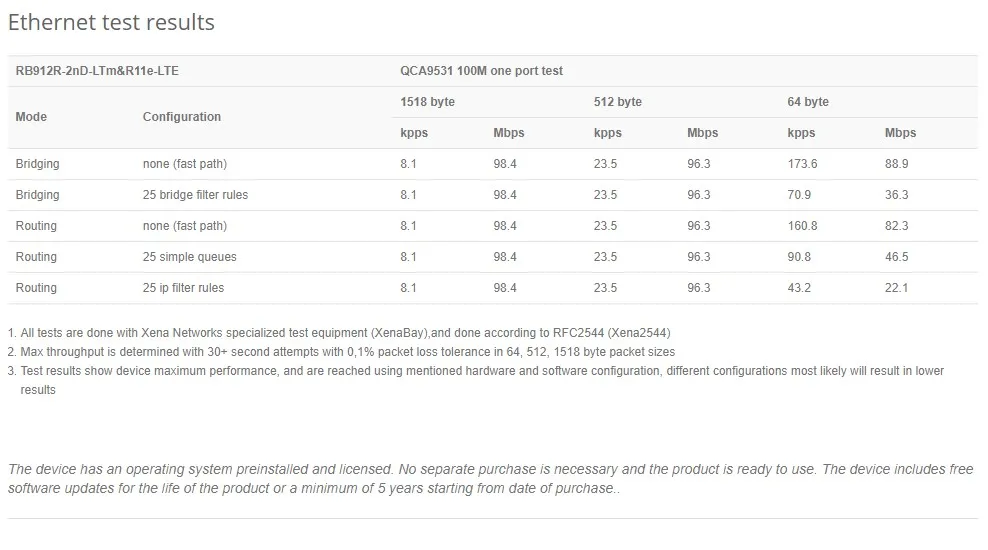Select the 1518 byte column header

point(427,101)
